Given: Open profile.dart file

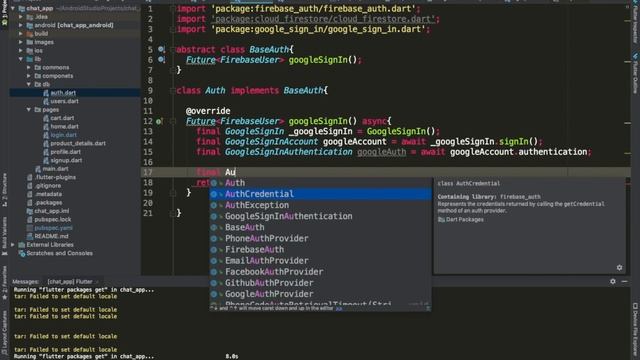Looking at the screenshot, I should (x=65, y=152).
